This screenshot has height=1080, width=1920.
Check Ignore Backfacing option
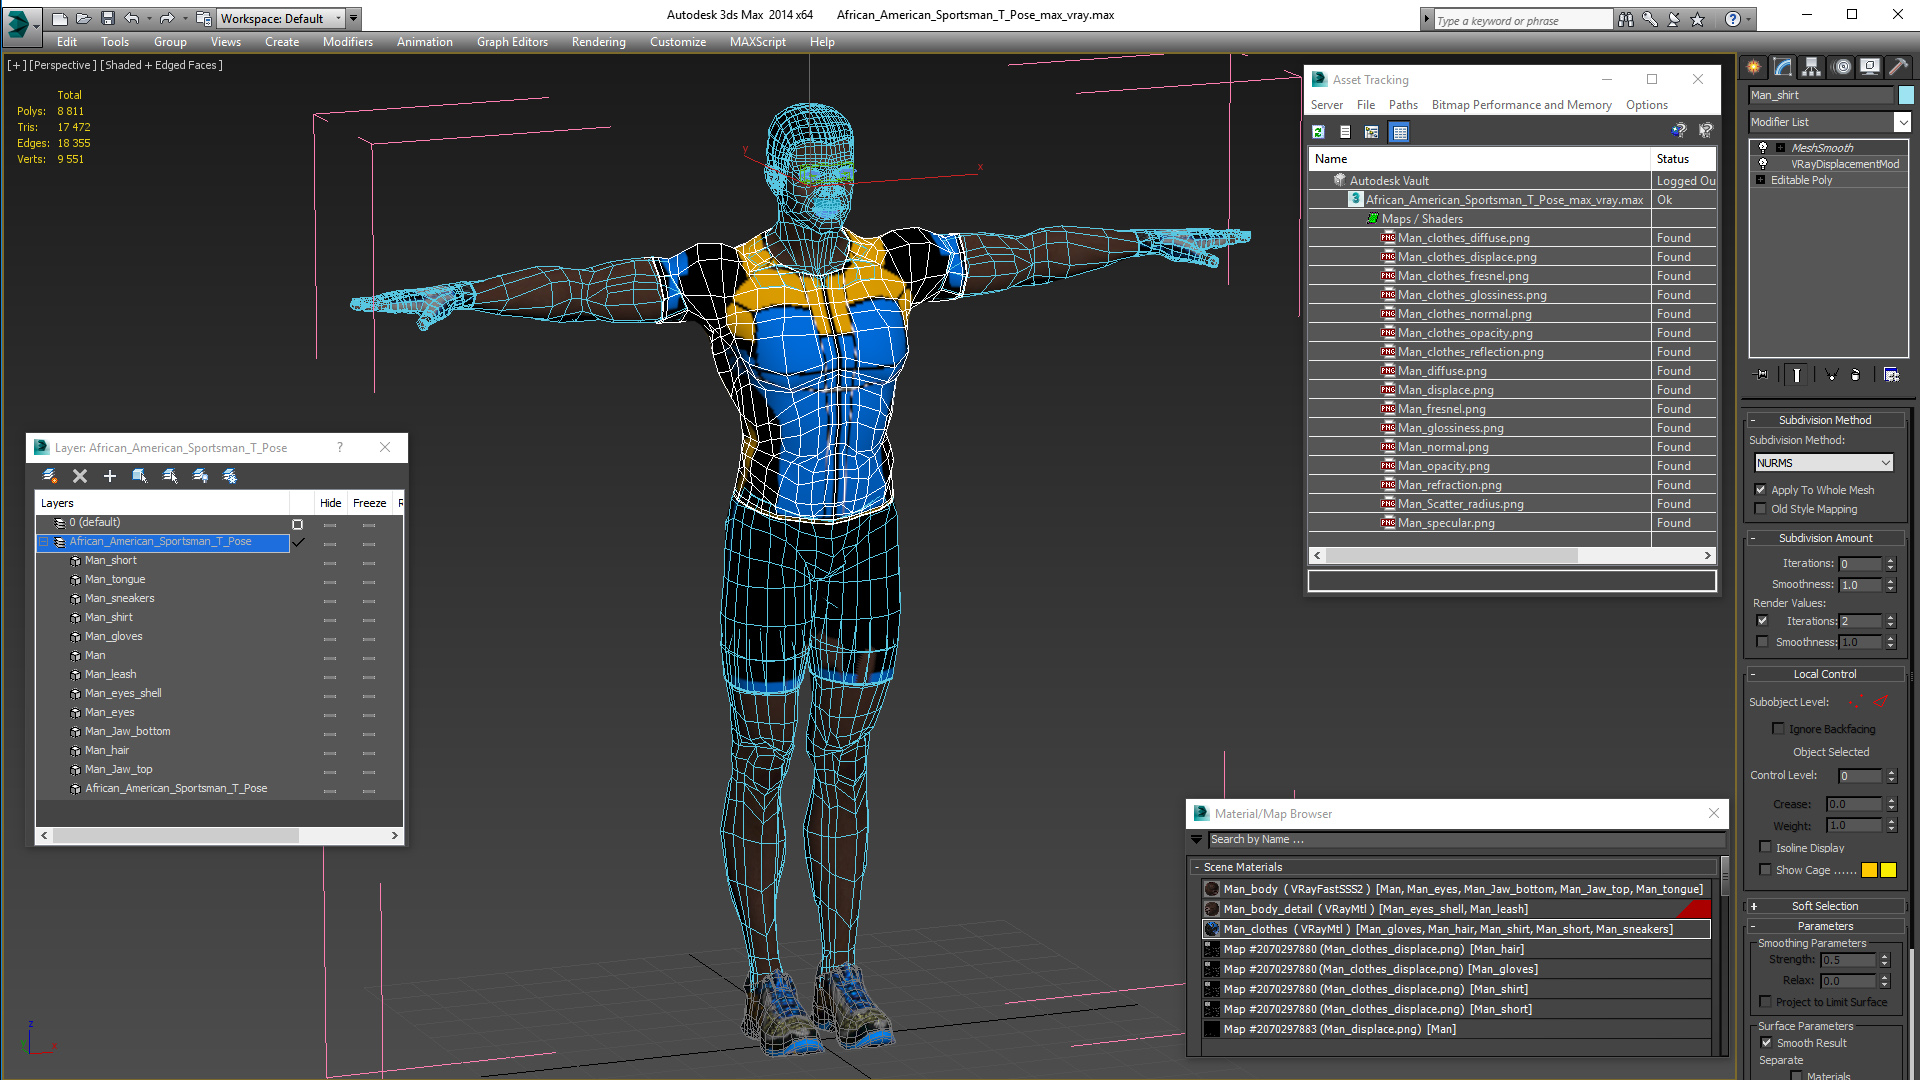pyautogui.click(x=1778, y=729)
